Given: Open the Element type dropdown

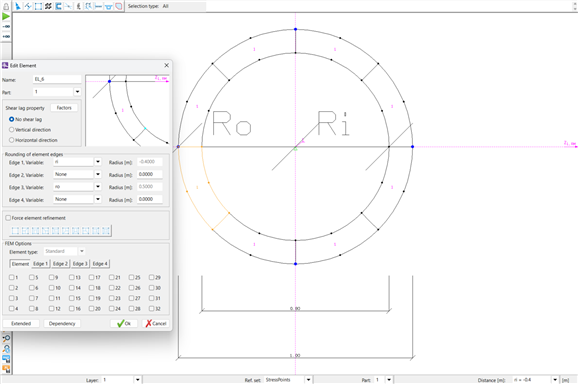Looking at the screenshot, I should [82, 251].
